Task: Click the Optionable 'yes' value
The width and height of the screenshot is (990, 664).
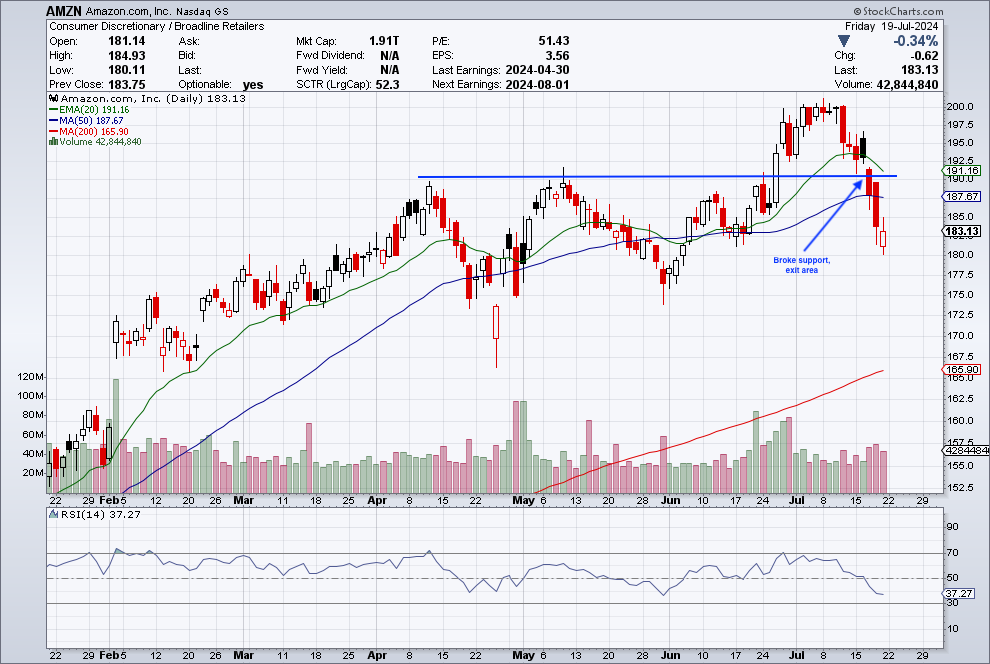Action: 253,85
